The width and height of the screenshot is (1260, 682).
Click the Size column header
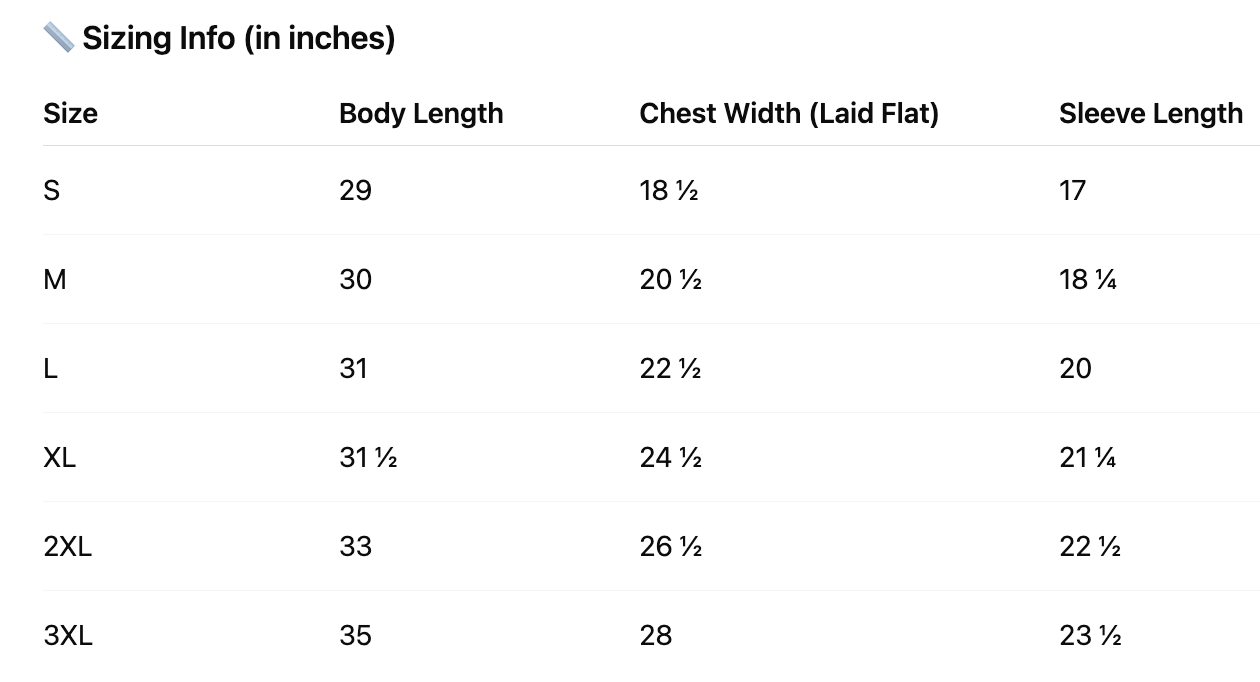[x=70, y=114]
